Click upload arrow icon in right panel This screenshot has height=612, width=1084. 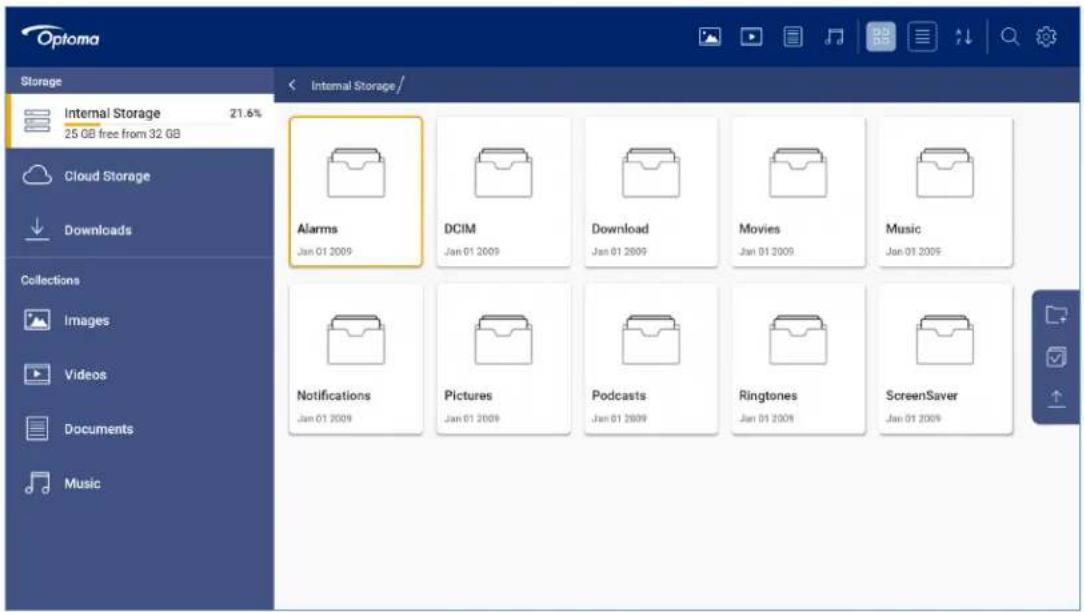click(1056, 399)
